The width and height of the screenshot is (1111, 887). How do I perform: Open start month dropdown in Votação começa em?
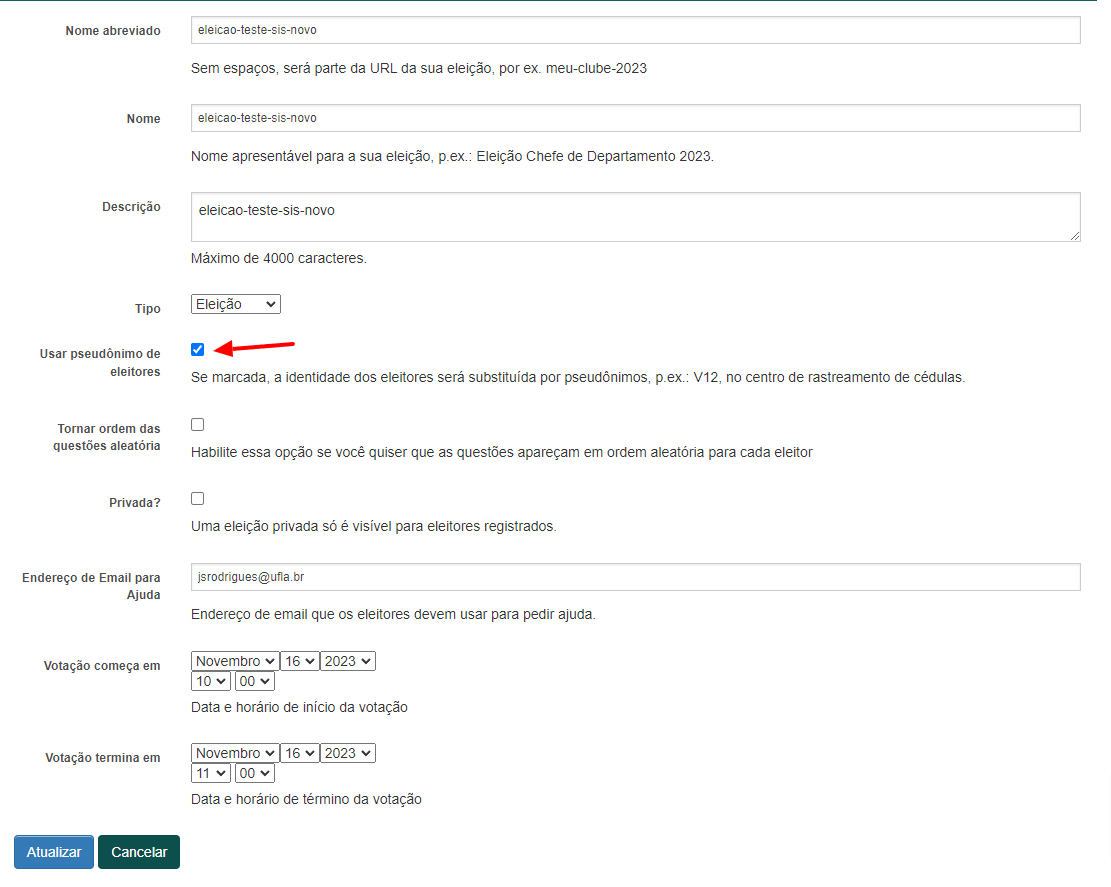pos(234,661)
